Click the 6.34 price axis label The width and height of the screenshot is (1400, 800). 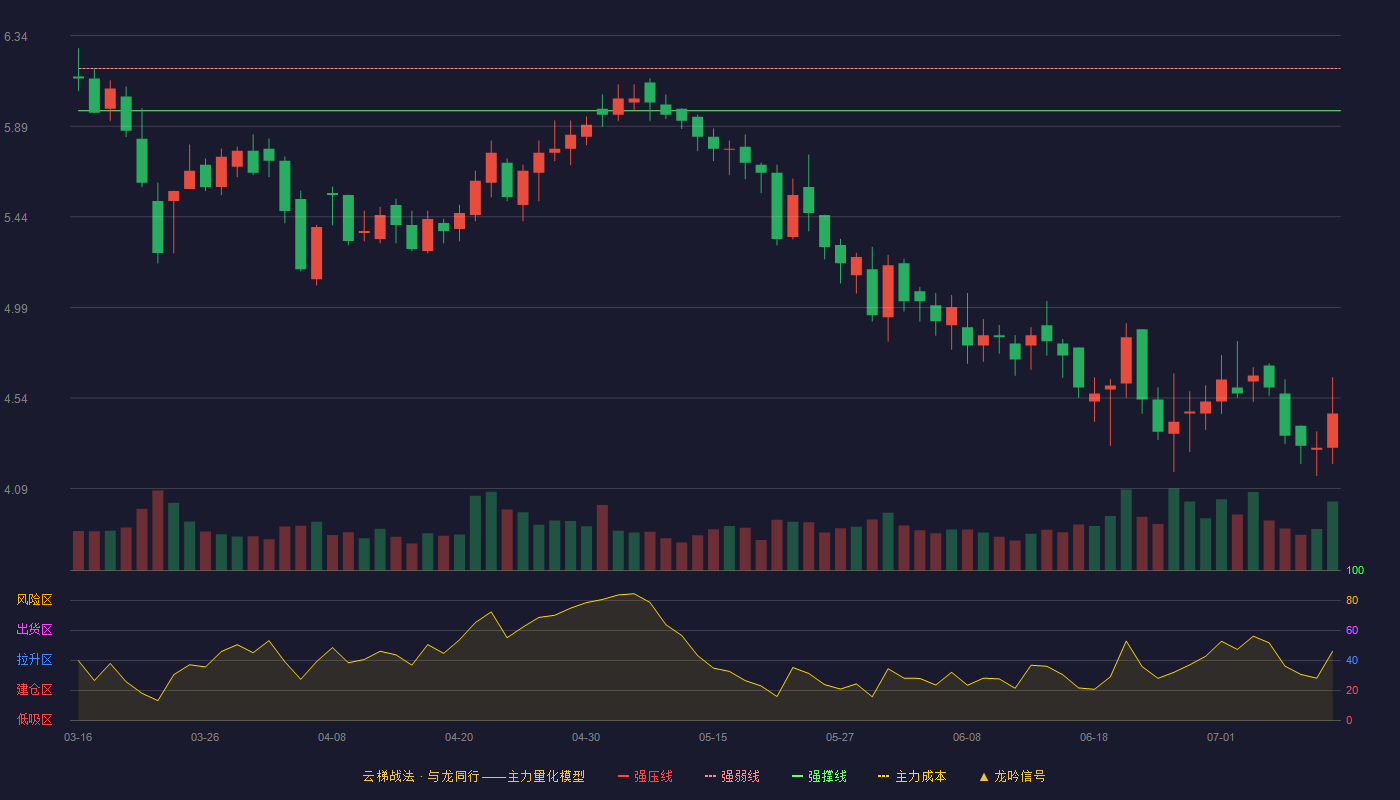click(16, 37)
